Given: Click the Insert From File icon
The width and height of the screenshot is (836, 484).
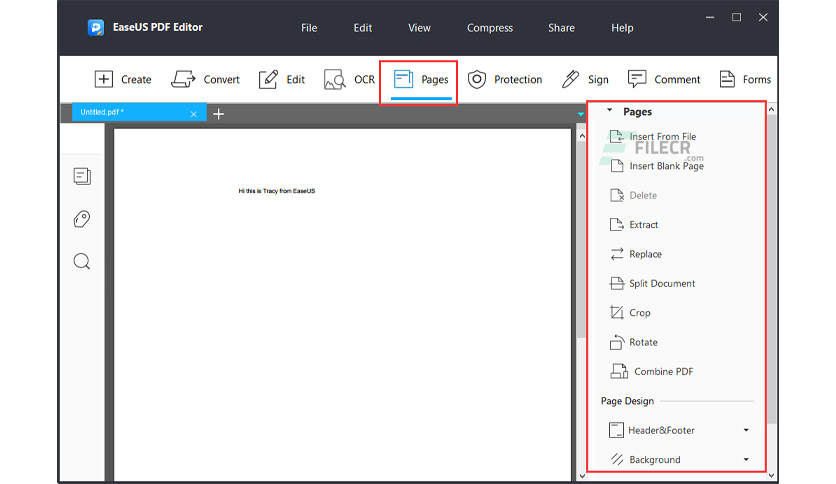Looking at the screenshot, I should (x=616, y=136).
